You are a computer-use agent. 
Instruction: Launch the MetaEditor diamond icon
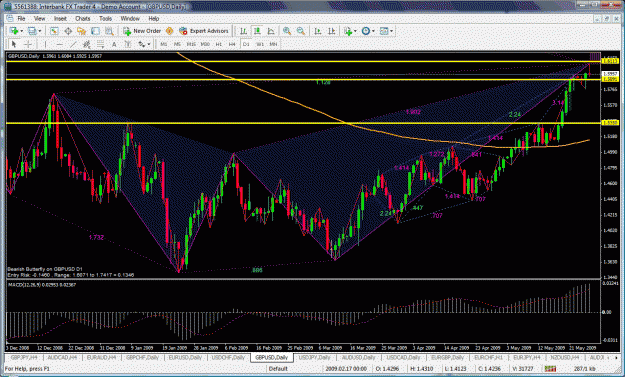point(169,31)
